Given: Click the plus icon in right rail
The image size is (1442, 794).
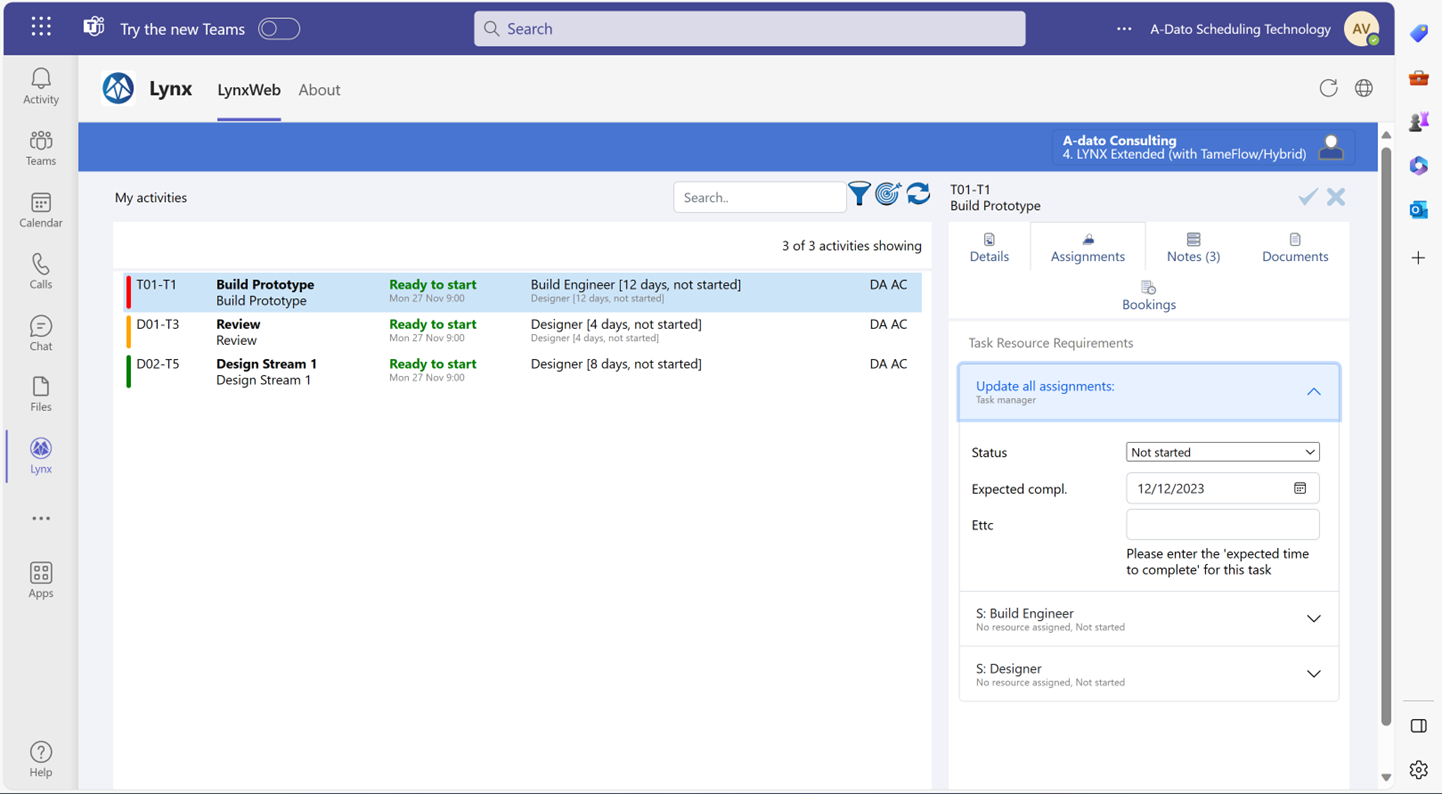Looking at the screenshot, I should pyautogui.click(x=1418, y=258).
